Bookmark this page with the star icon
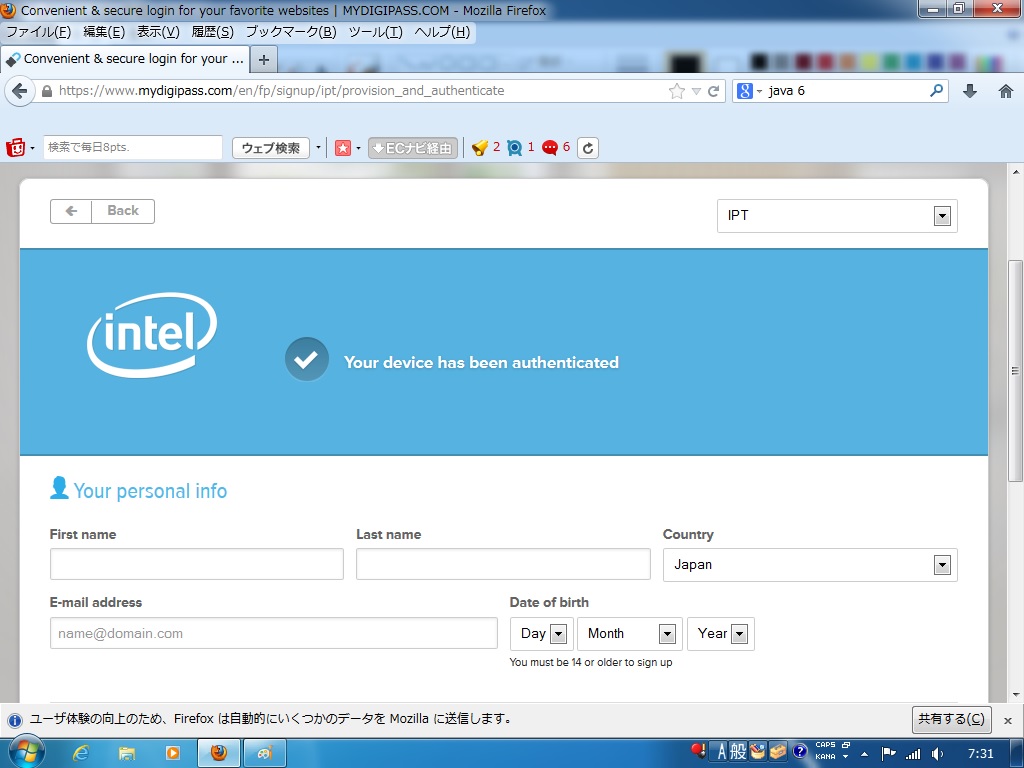This screenshot has width=1024, height=768. (677, 91)
